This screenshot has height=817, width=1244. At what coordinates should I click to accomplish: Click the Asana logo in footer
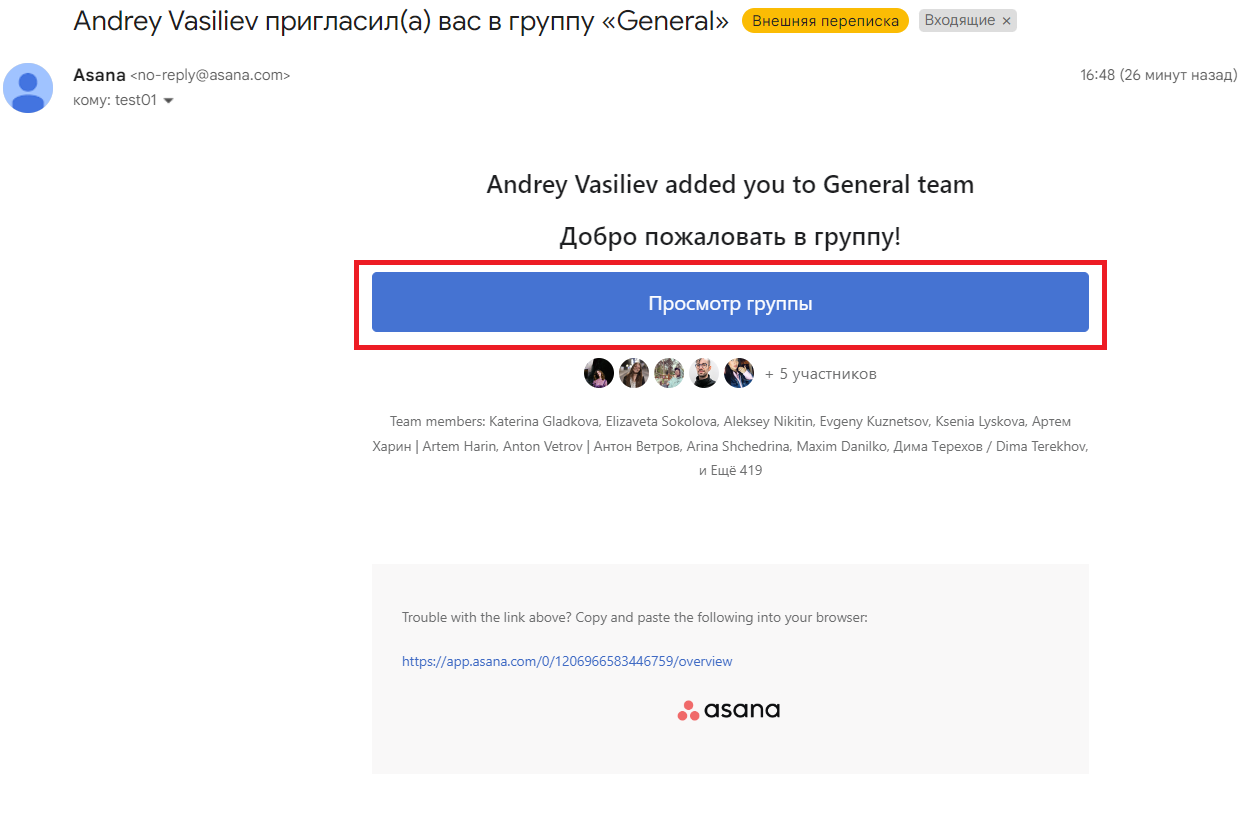[729, 711]
